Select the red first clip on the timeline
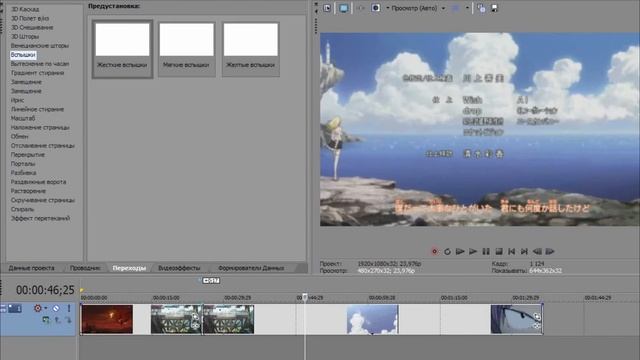The image size is (640, 360). tap(107, 319)
